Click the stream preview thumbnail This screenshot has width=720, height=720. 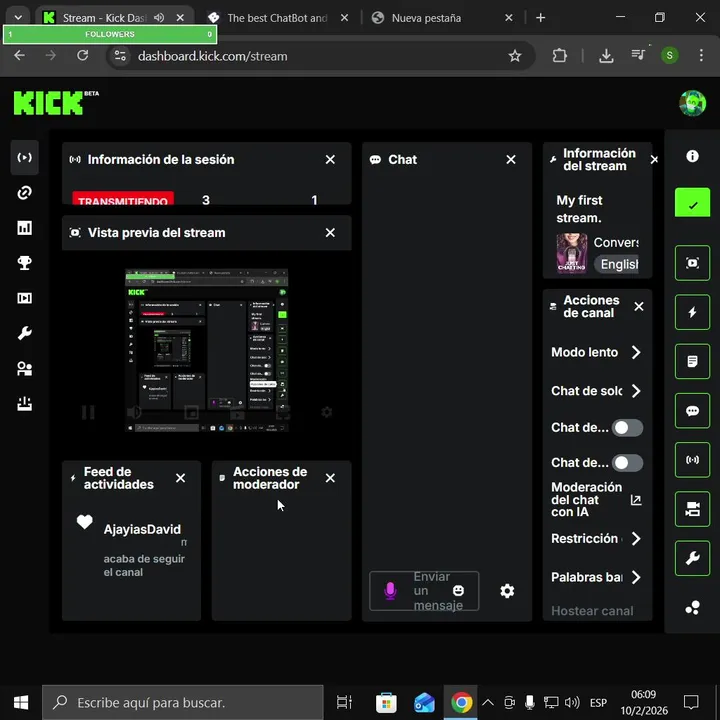(x=207, y=350)
